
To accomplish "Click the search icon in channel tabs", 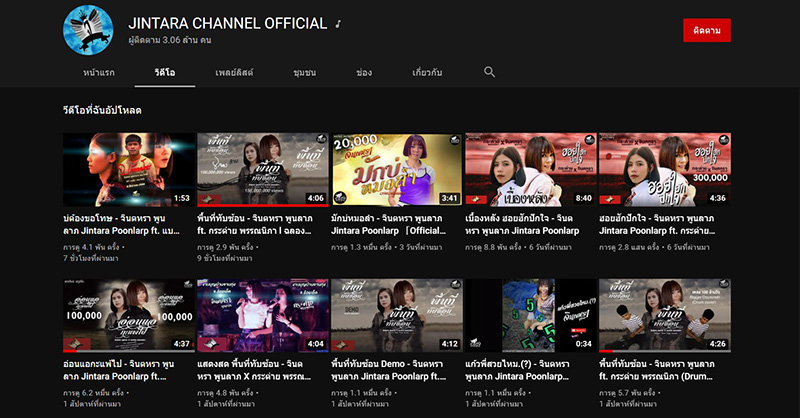I will (x=489, y=72).
